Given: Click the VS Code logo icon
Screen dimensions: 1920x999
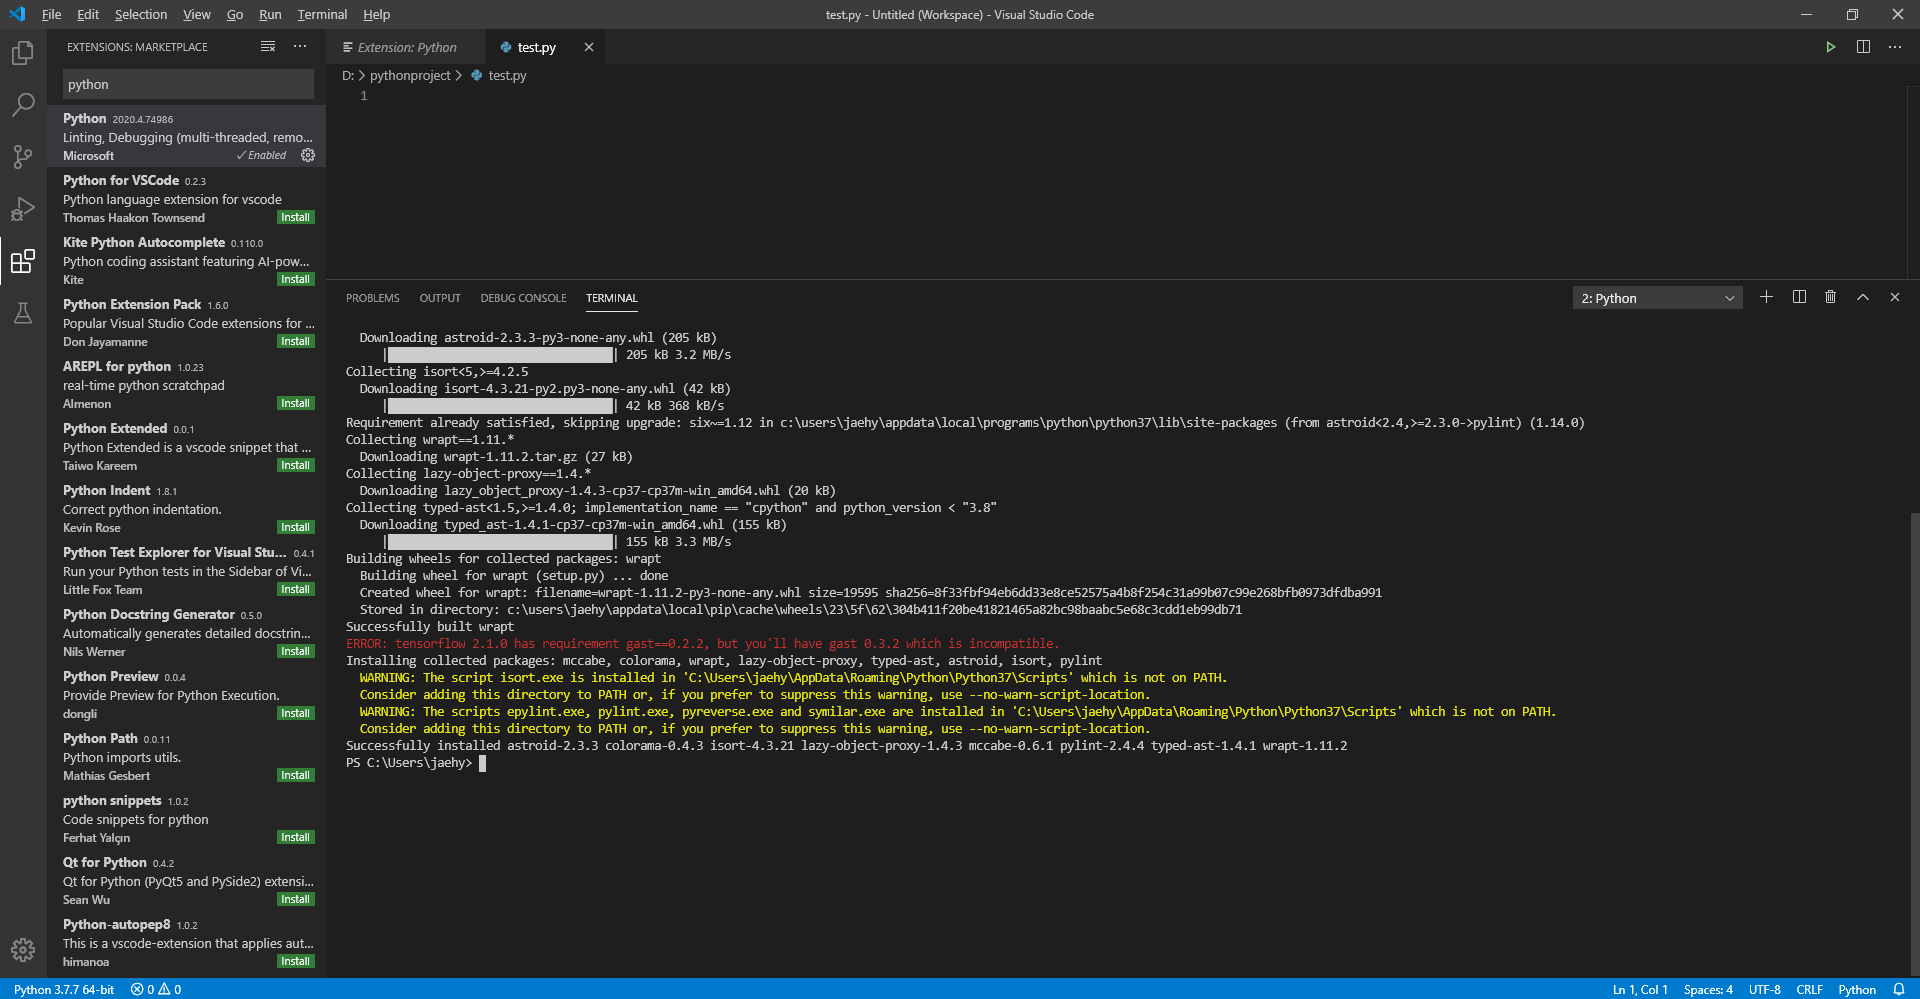Looking at the screenshot, I should click(17, 14).
